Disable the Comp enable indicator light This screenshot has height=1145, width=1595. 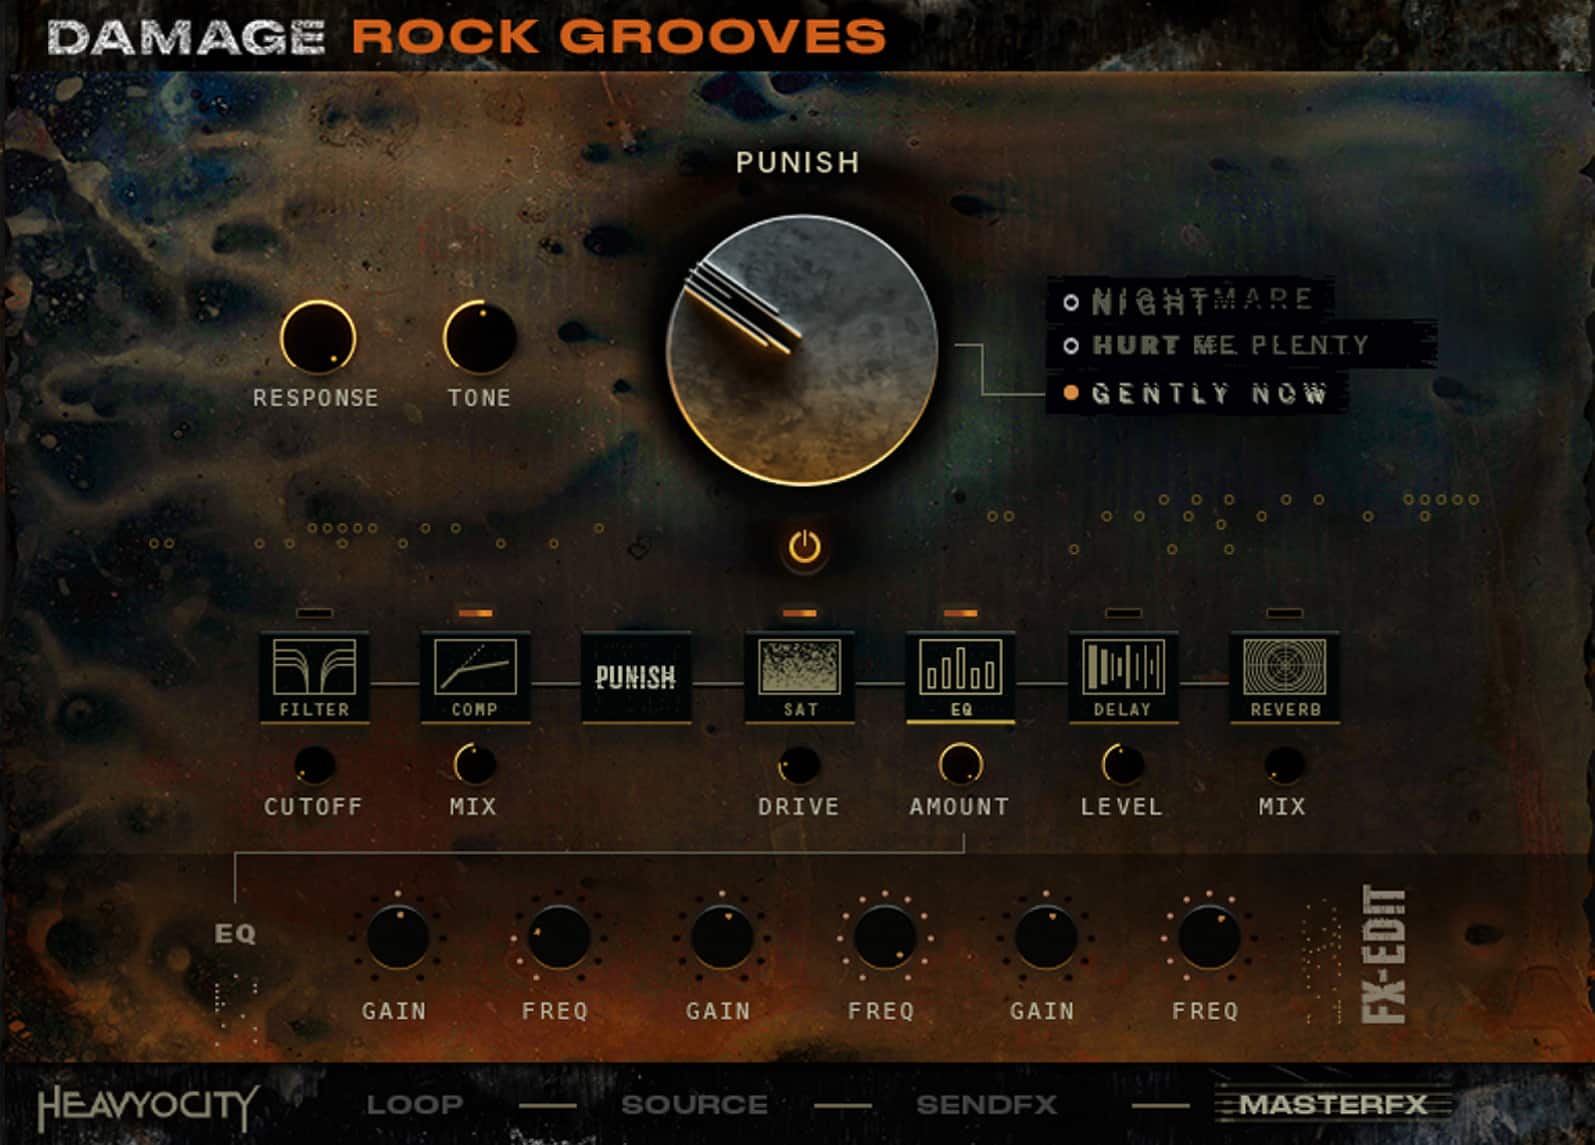coord(475,612)
